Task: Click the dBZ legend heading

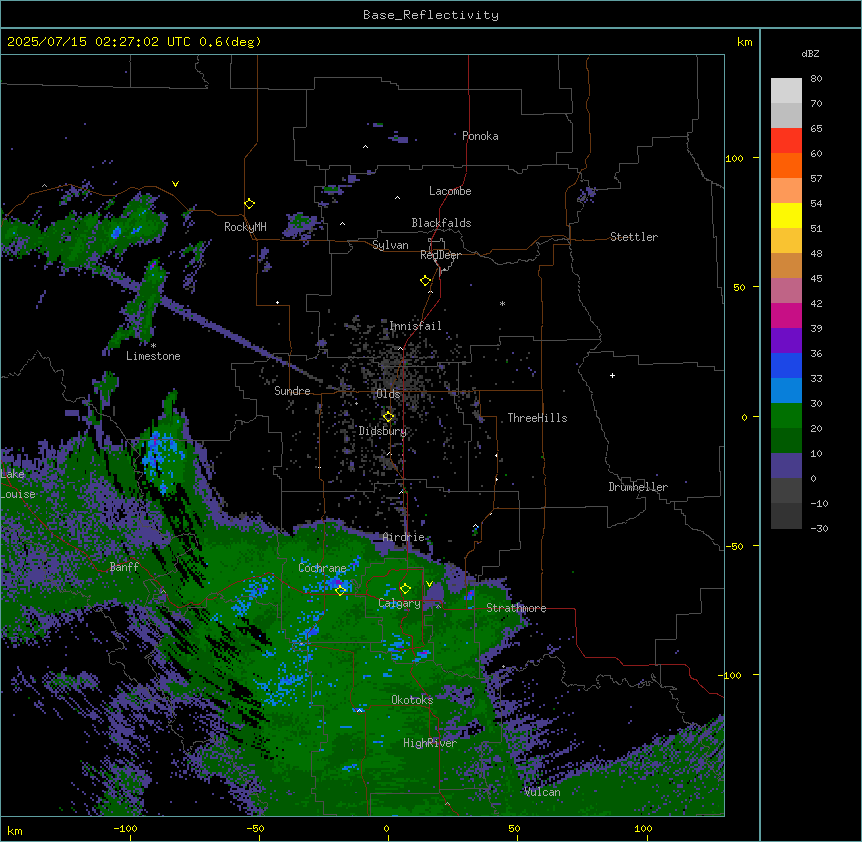Action: (x=810, y=53)
